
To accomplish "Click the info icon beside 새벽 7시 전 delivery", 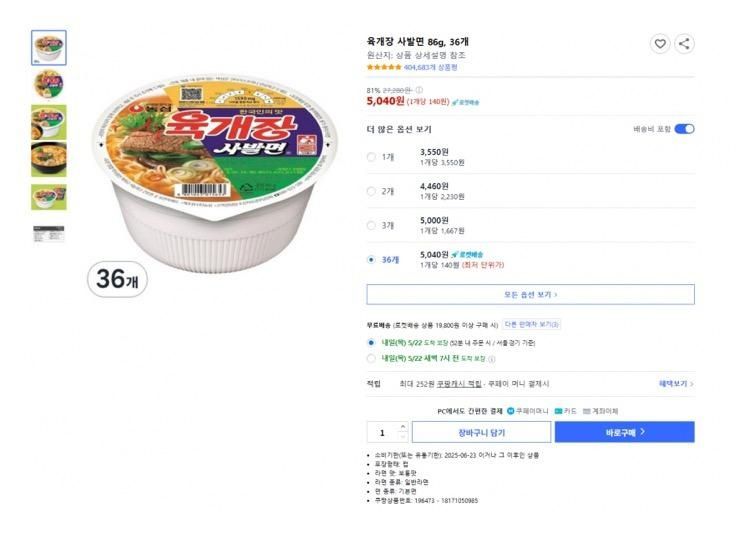I will pos(491,358).
